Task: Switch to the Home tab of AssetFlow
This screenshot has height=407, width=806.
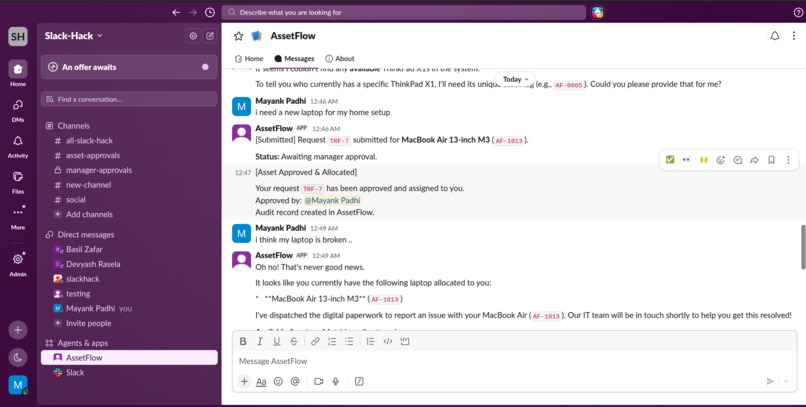Action: 249,59
